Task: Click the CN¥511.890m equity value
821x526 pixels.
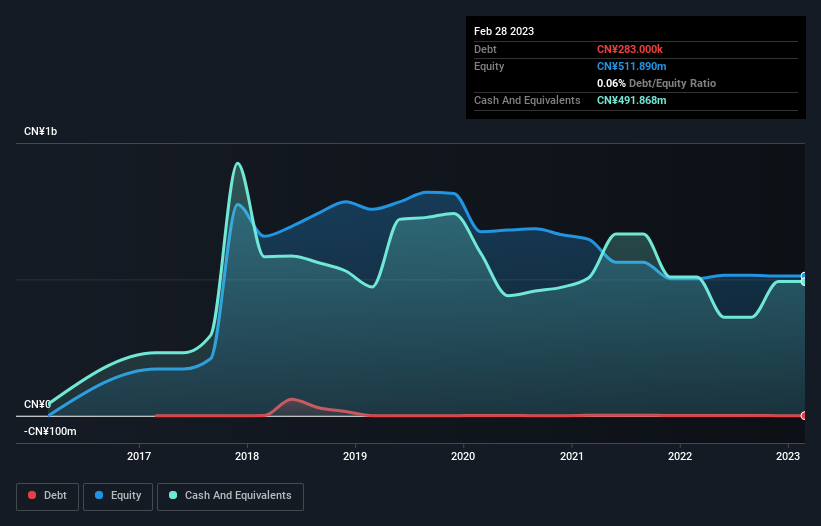Action: [631, 66]
